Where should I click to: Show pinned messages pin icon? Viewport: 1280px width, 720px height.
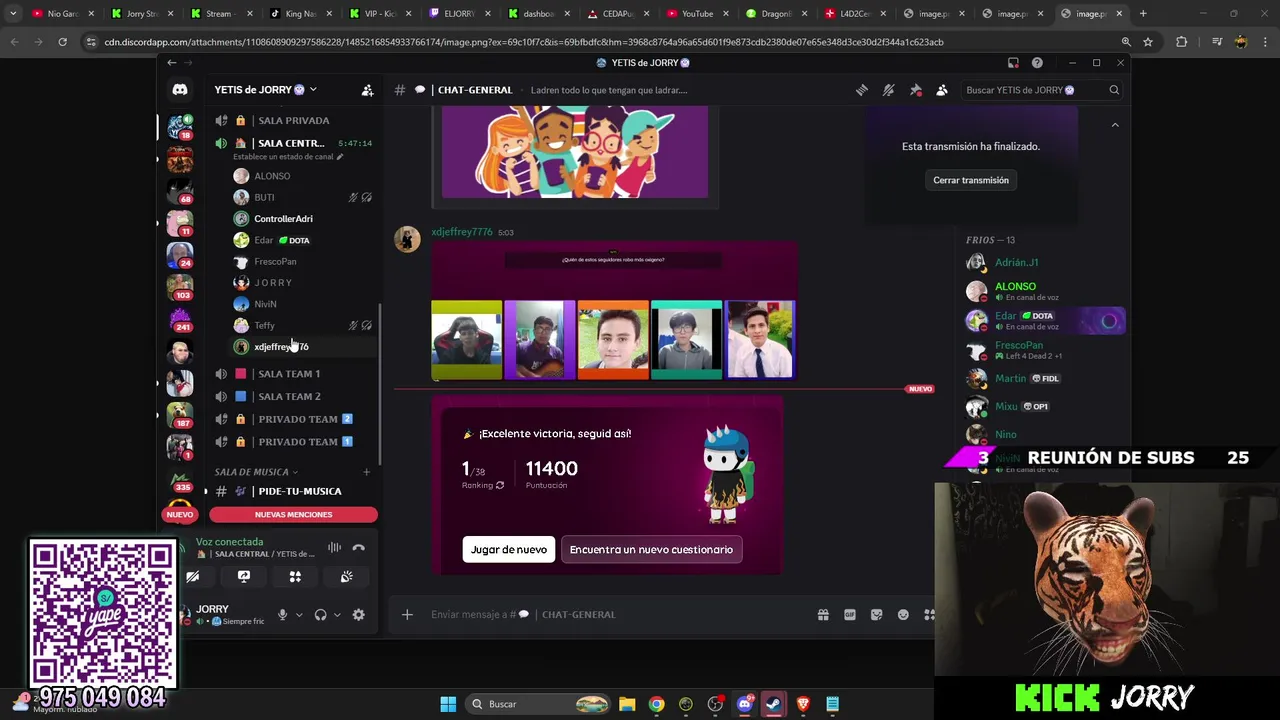click(x=915, y=90)
